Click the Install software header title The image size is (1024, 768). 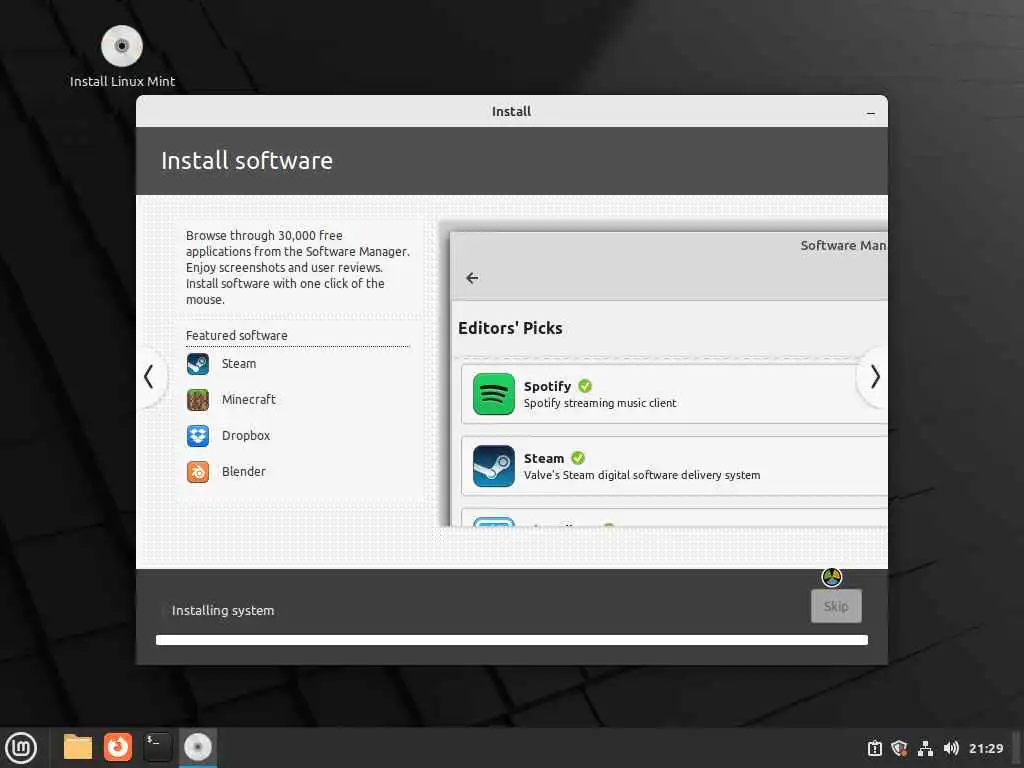(x=247, y=161)
